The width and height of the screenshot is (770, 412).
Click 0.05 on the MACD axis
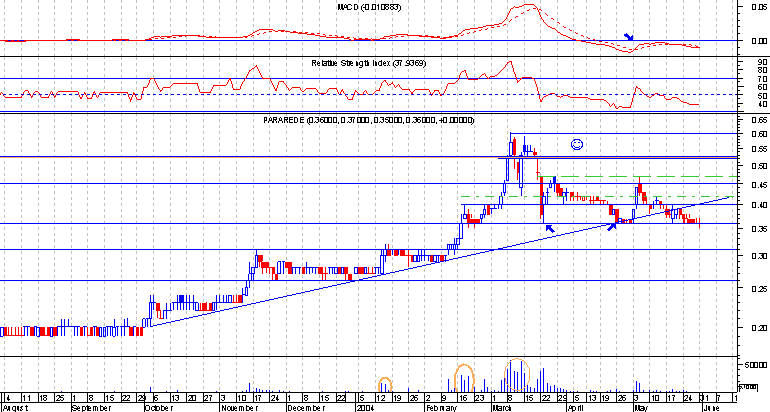coord(759,7)
